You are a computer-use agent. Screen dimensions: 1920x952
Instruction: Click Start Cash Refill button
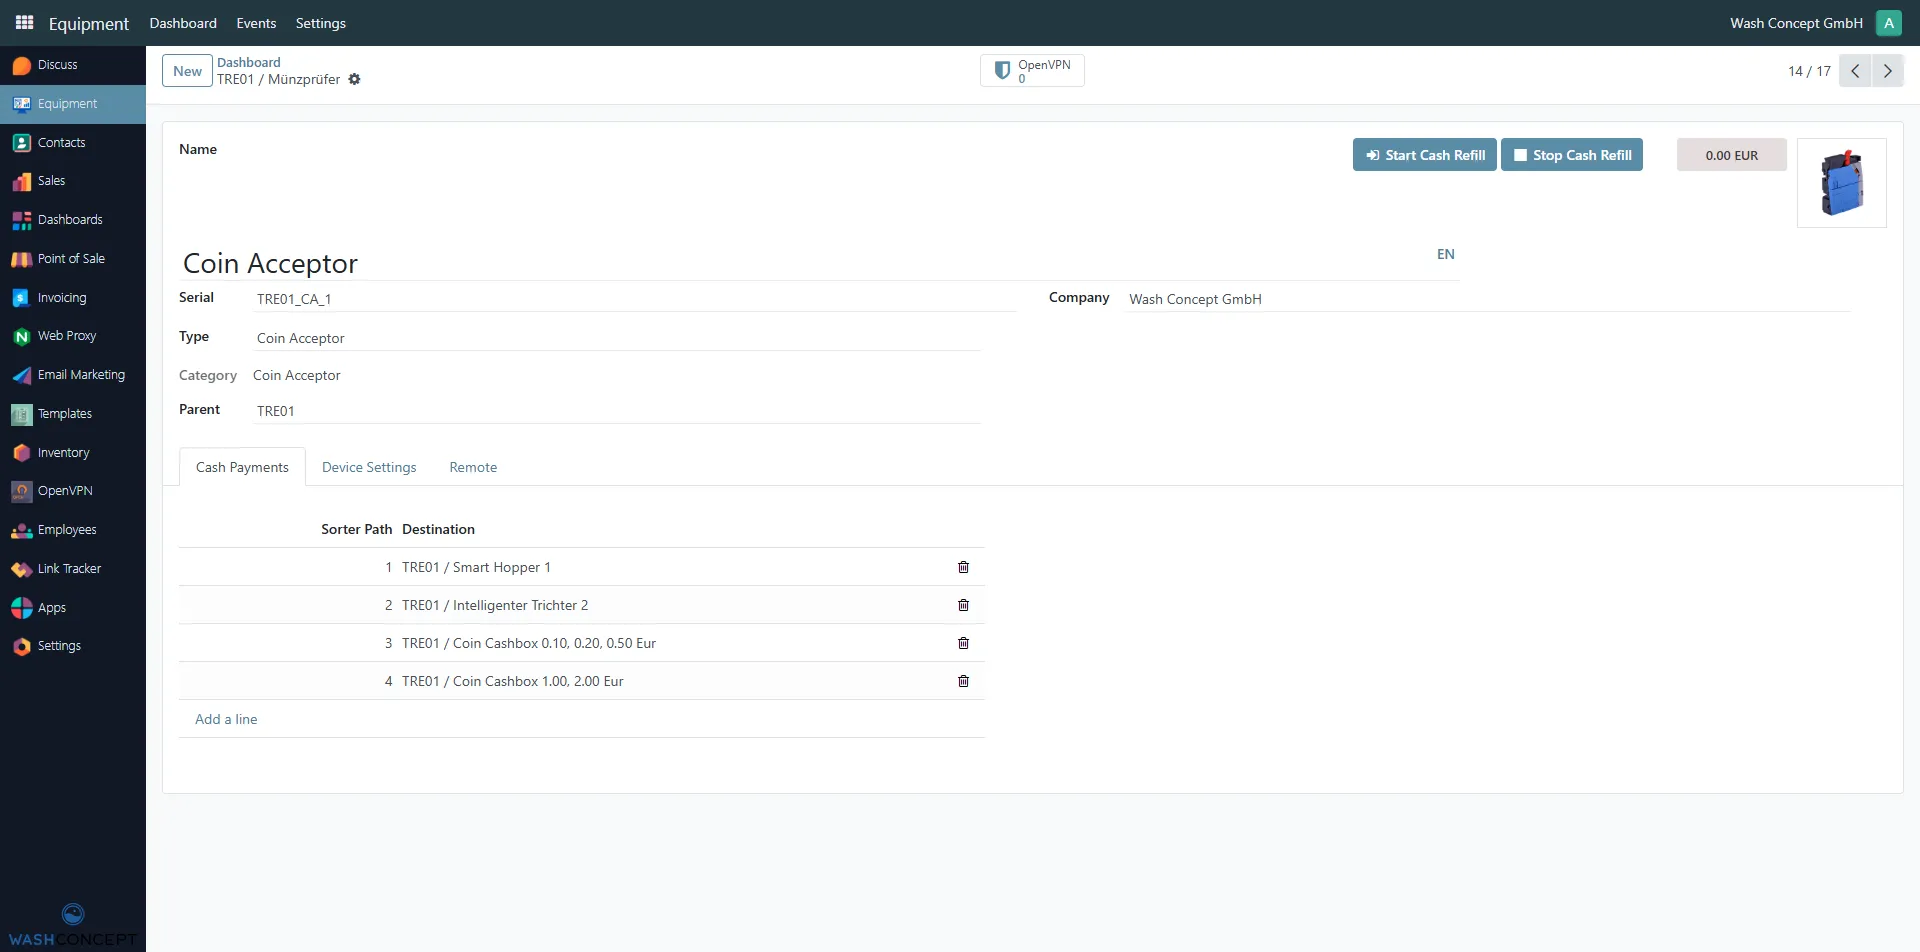click(x=1424, y=155)
